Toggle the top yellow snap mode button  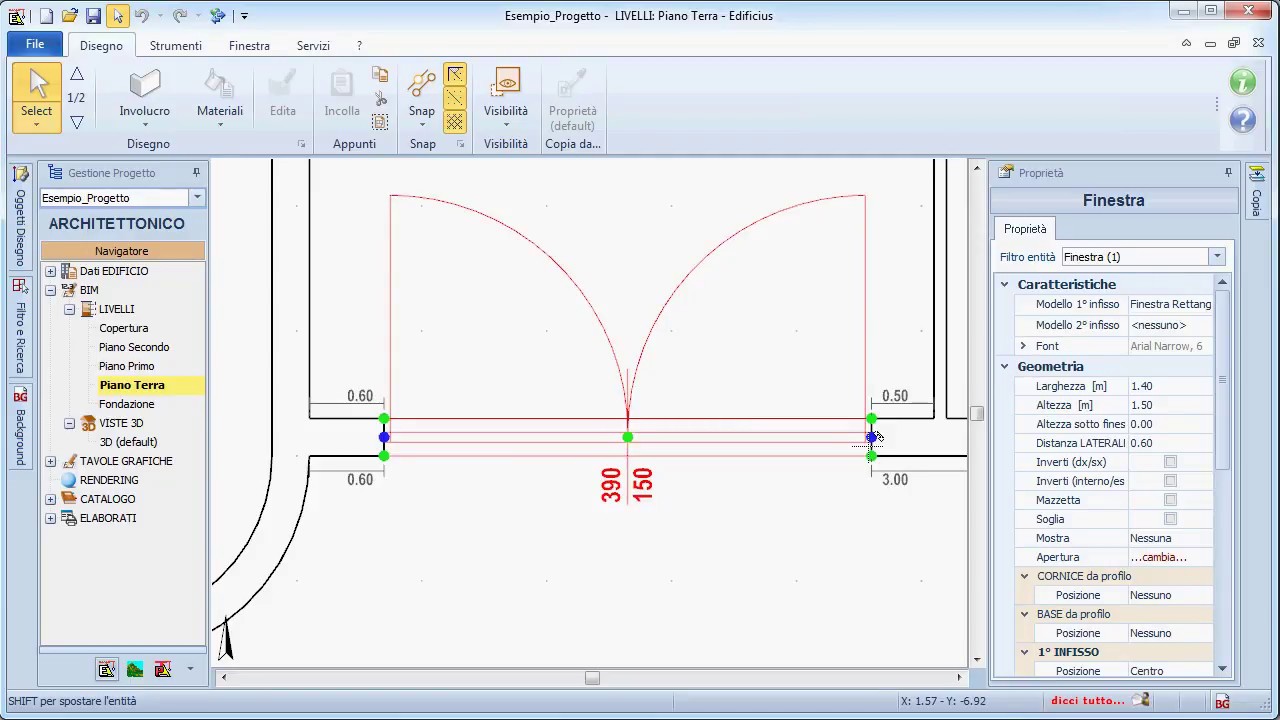455,75
